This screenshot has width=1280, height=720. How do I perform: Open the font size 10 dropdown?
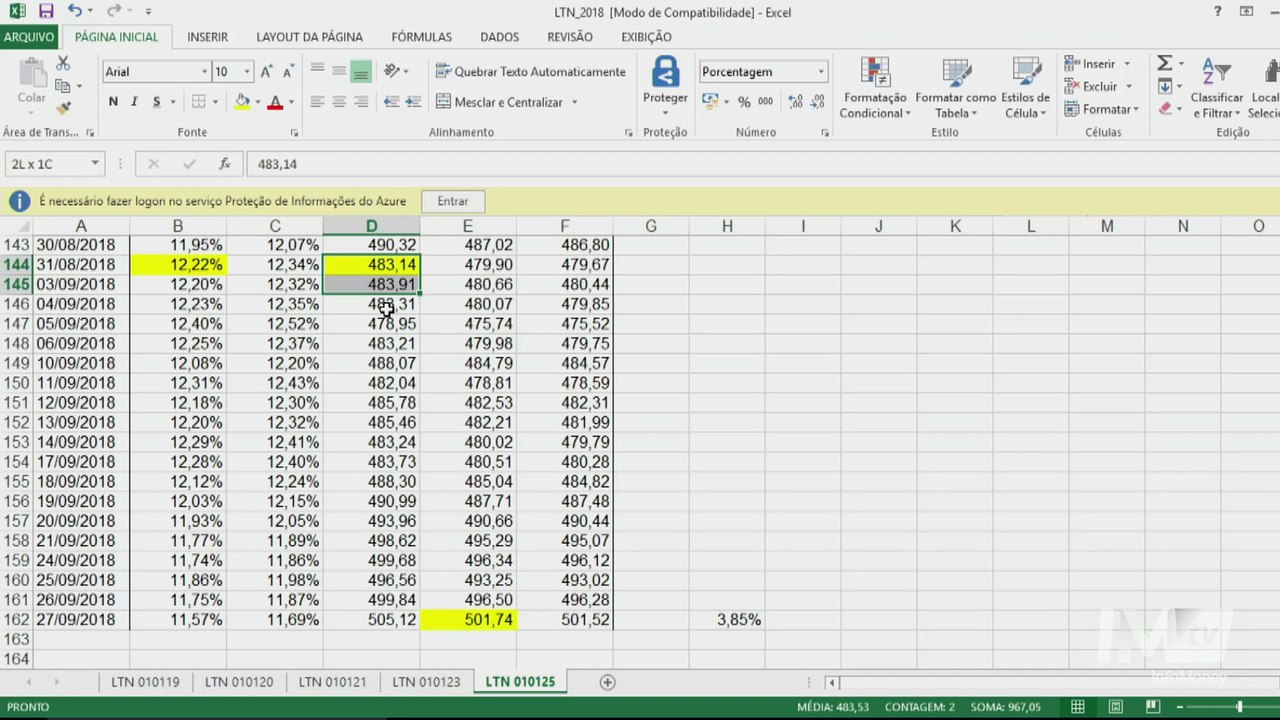point(247,72)
